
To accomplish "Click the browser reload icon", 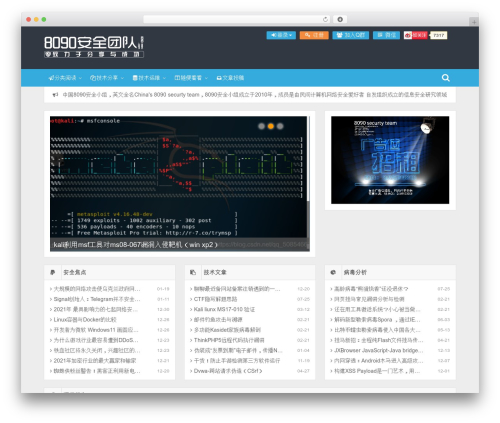I will pos(325,20).
